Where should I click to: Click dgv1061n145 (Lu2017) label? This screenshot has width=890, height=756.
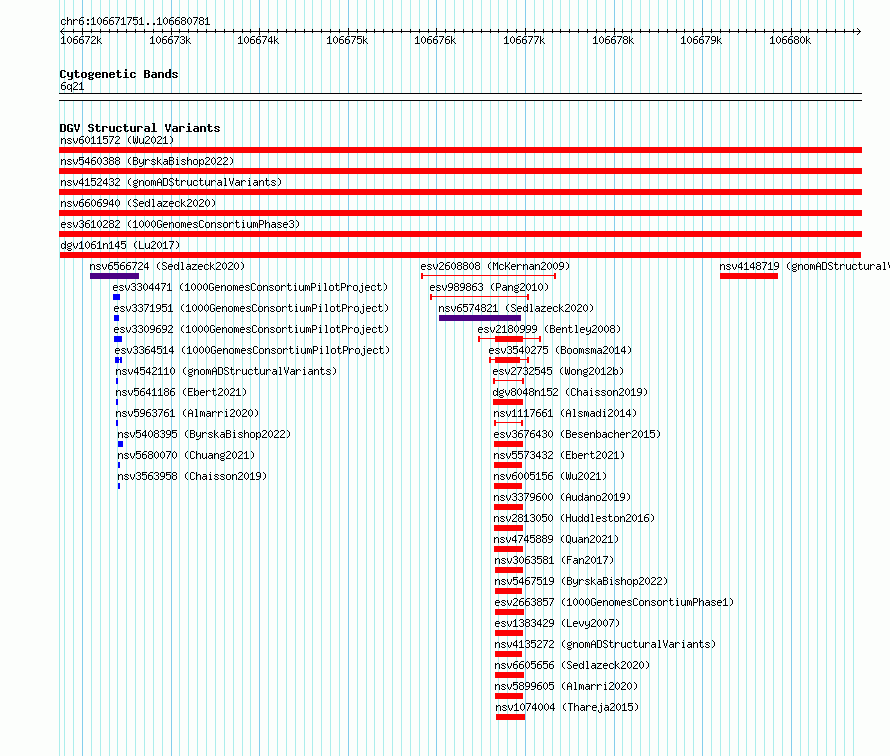[120, 245]
